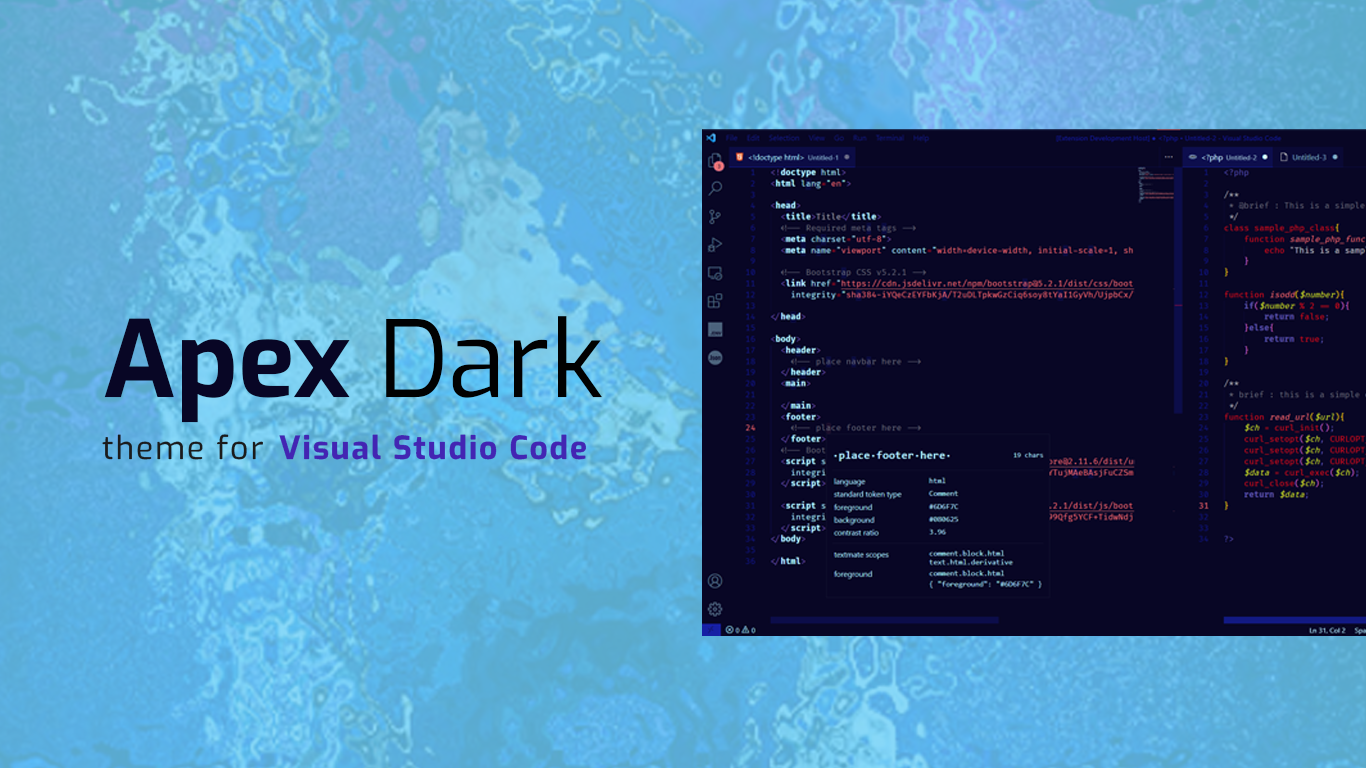Click the activity bar icon above Json
The width and height of the screenshot is (1366, 768).
pos(715,329)
